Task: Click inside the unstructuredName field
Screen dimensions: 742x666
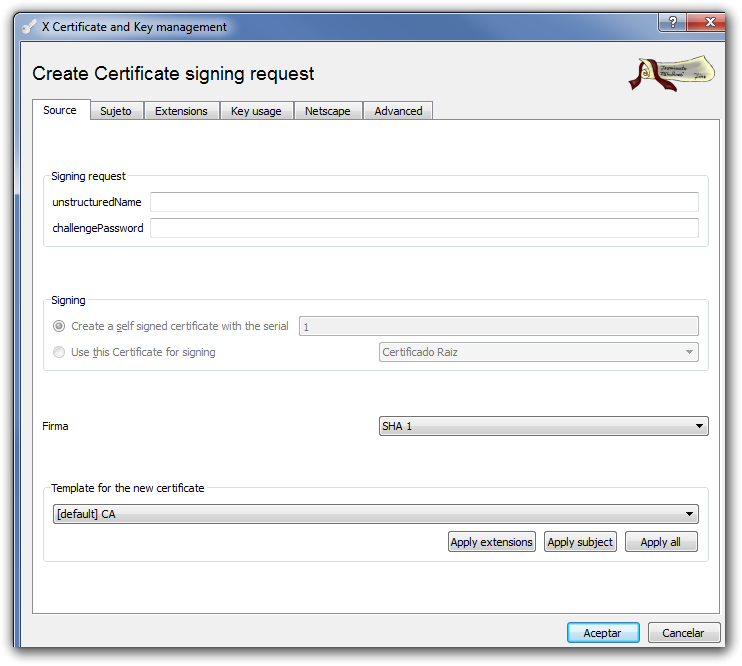Action: tap(424, 202)
